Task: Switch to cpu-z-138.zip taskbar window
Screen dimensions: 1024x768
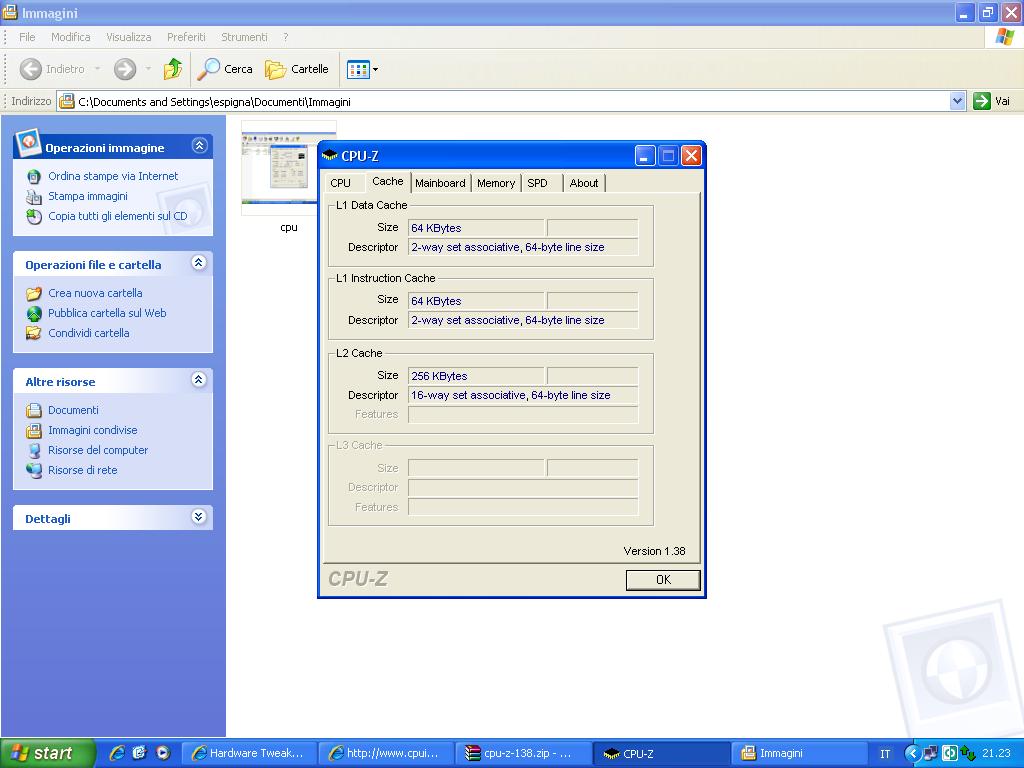Action: [524, 754]
